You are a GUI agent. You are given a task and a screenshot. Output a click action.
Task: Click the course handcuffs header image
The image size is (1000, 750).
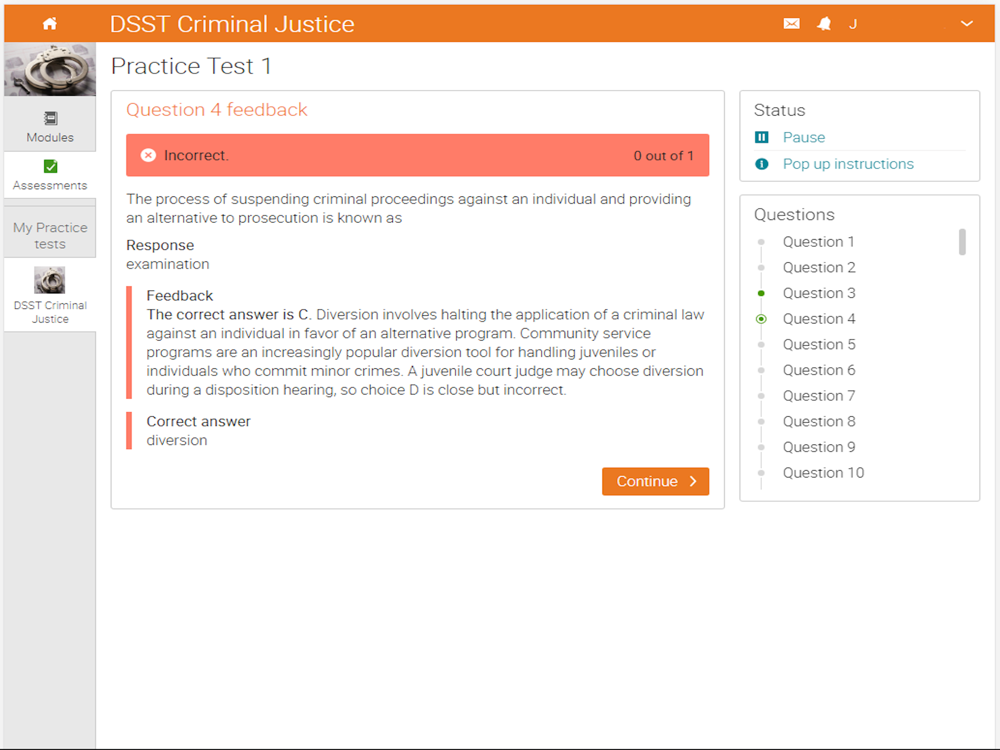pyautogui.click(x=50, y=70)
